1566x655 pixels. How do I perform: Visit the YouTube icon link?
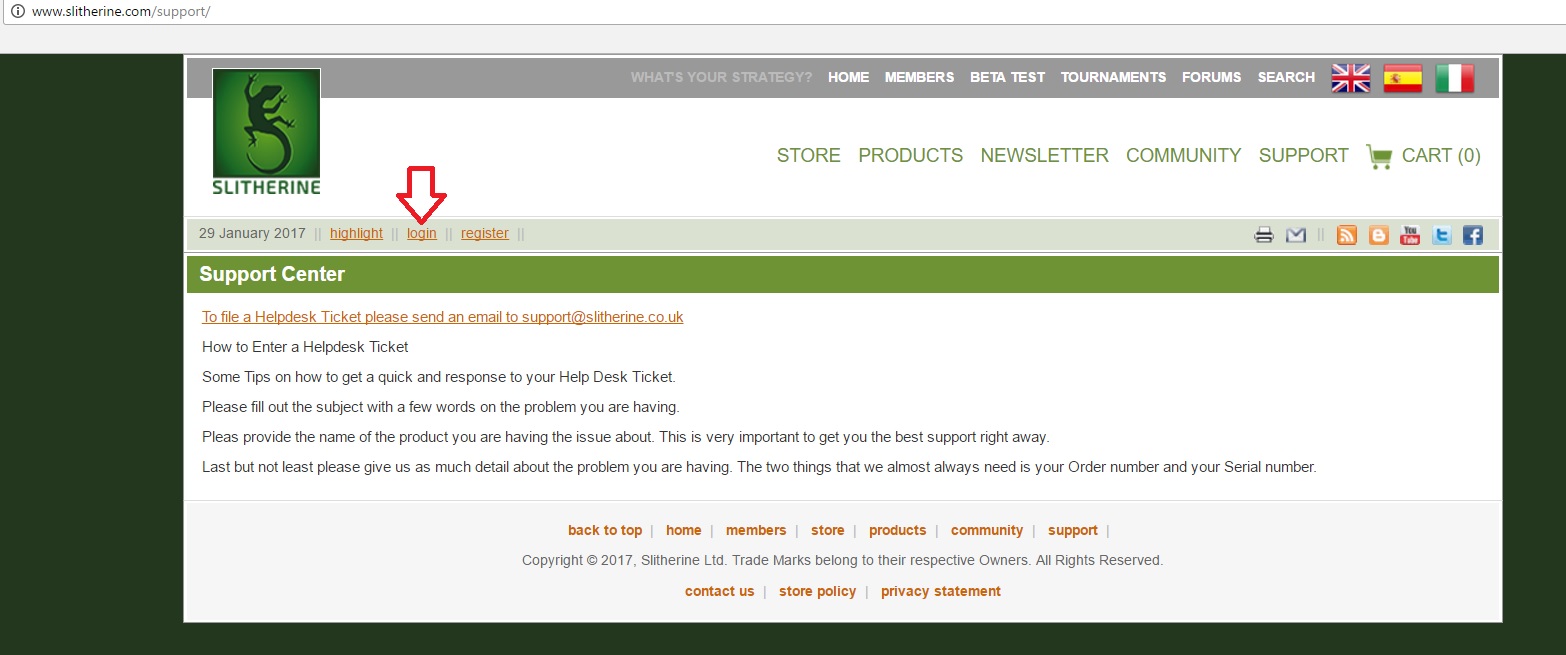click(x=1410, y=235)
